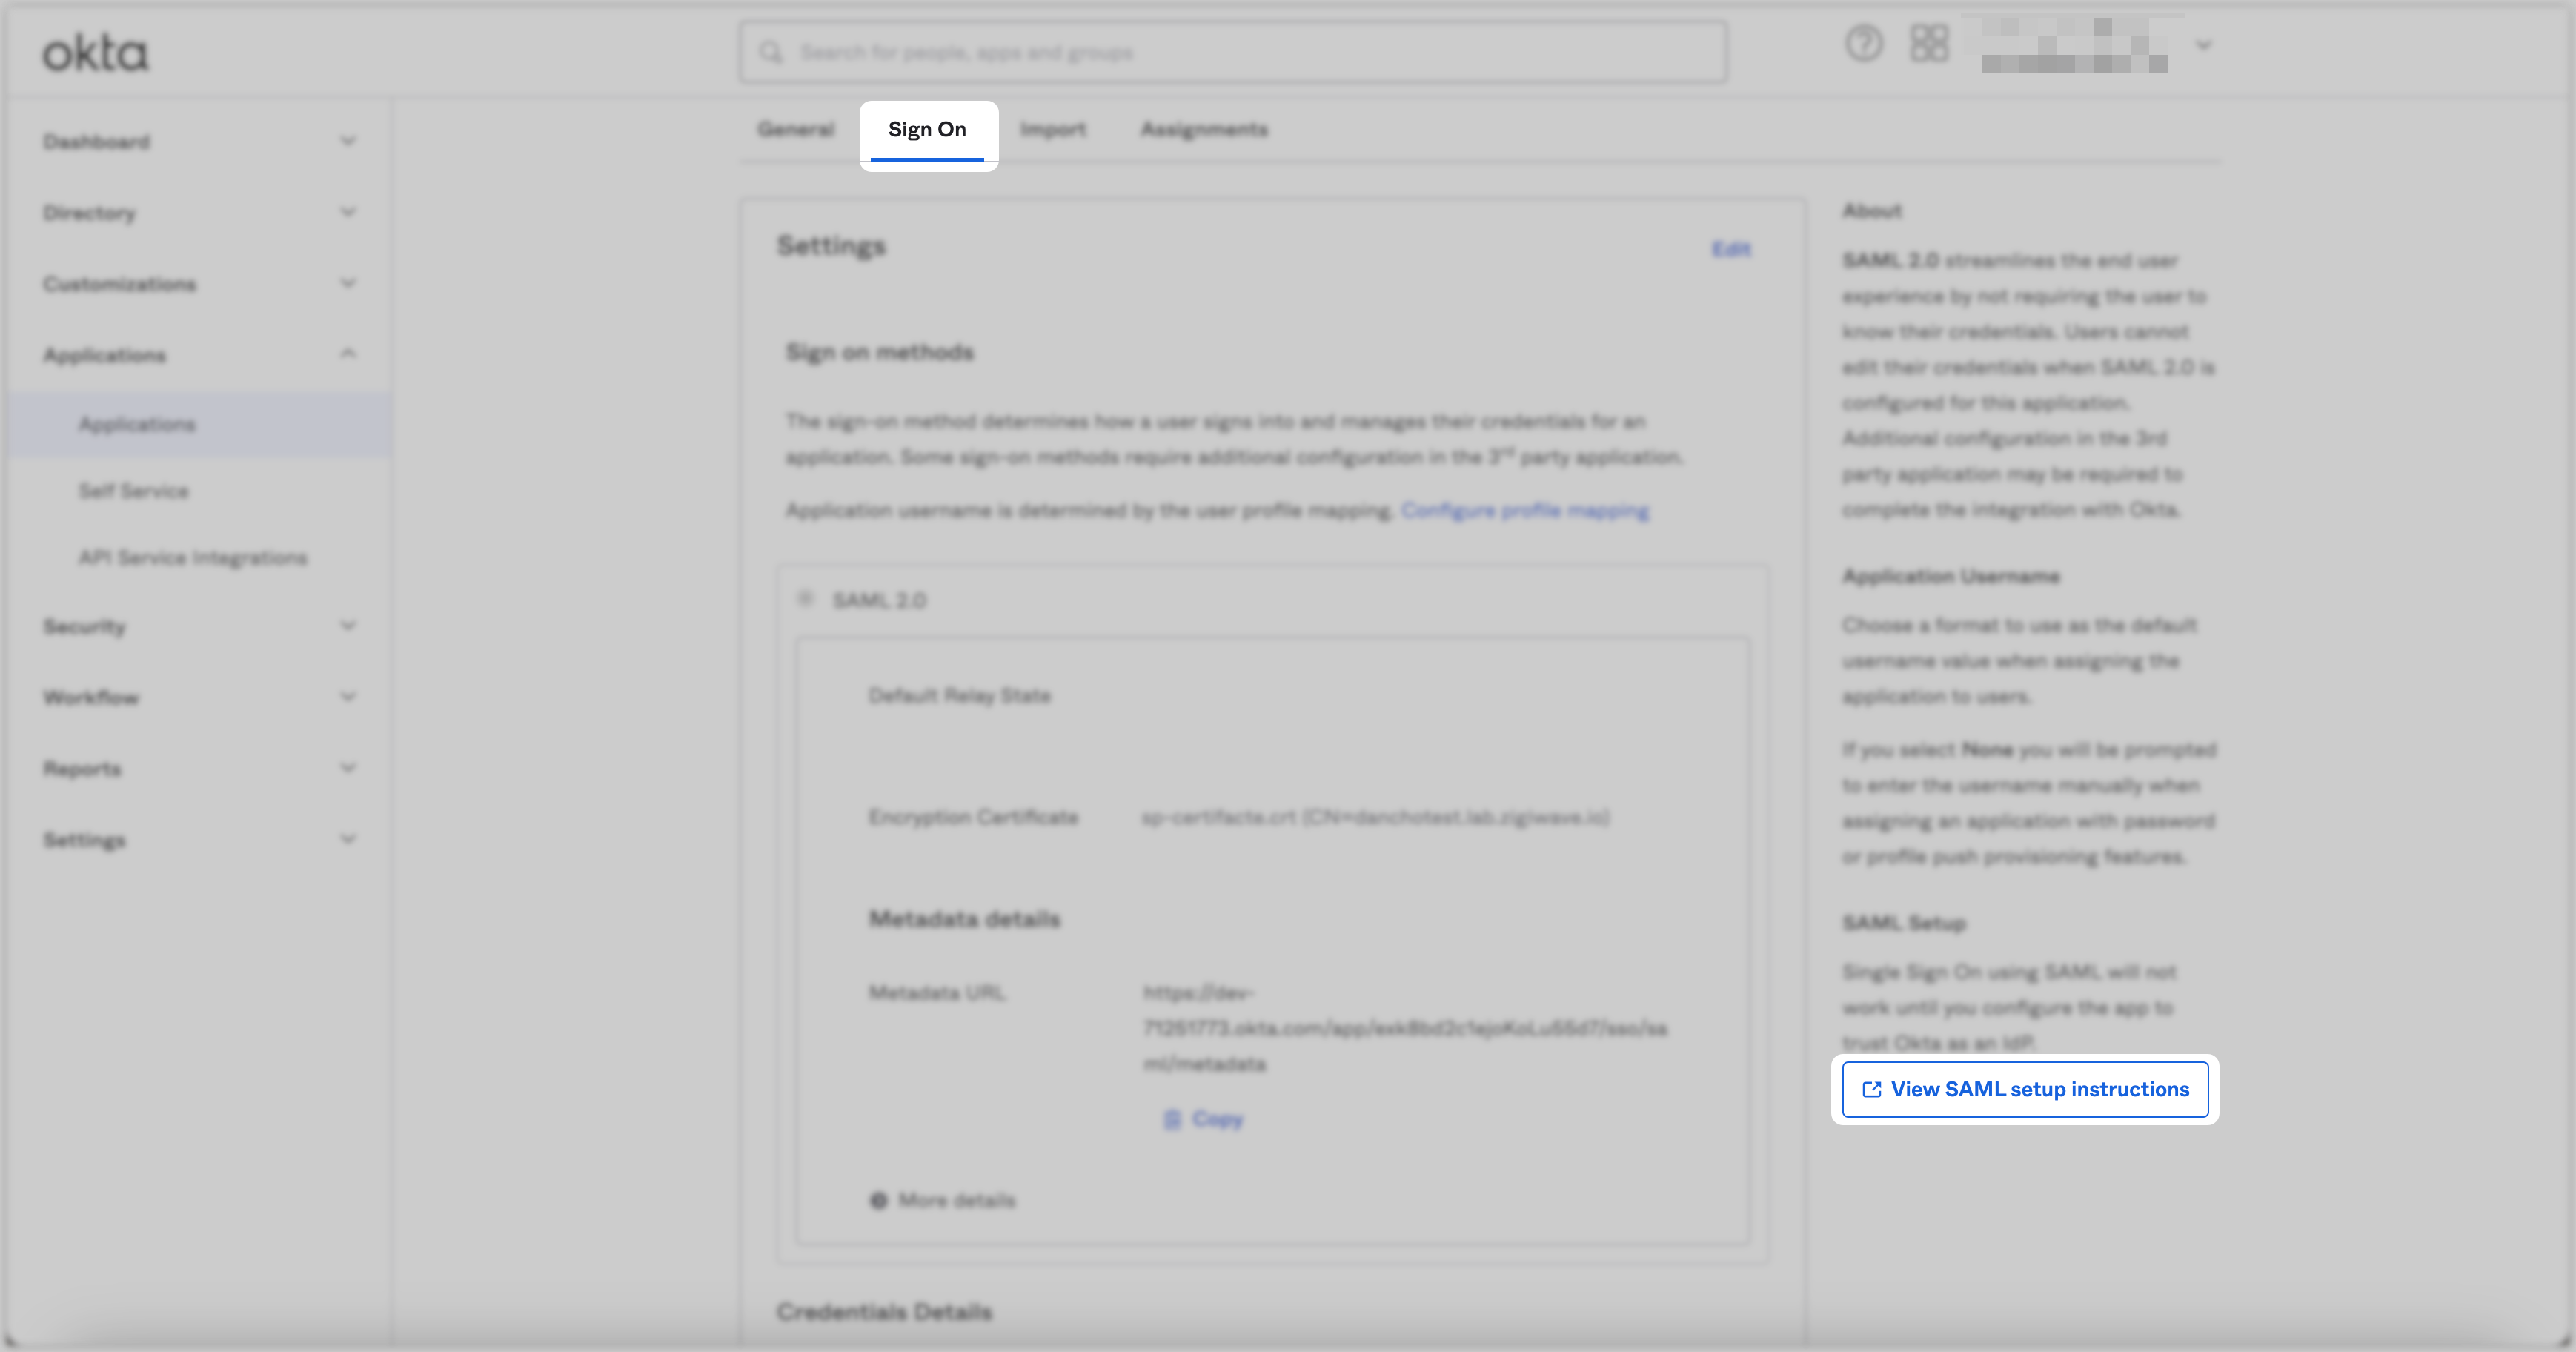This screenshot has height=1352, width=2576.
Task: Open the General tab
Action: pyautogui.click(x=796, y=130)
